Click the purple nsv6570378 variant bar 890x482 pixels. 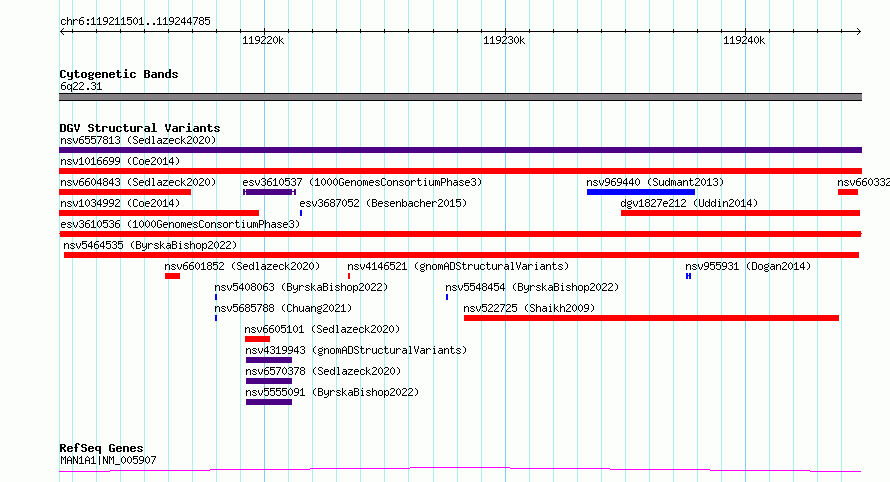tap(269, 381)
